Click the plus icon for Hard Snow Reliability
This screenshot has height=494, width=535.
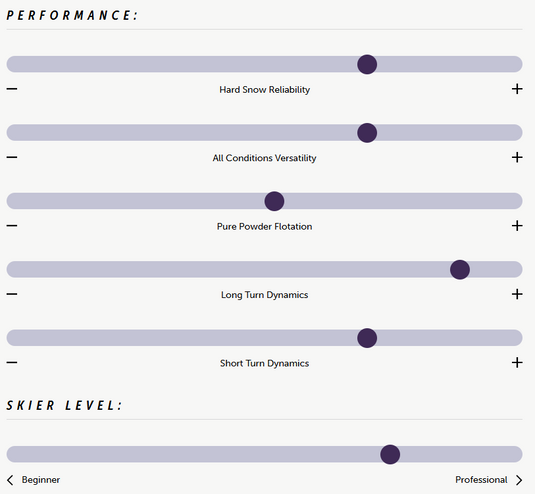tap(517, 89)
